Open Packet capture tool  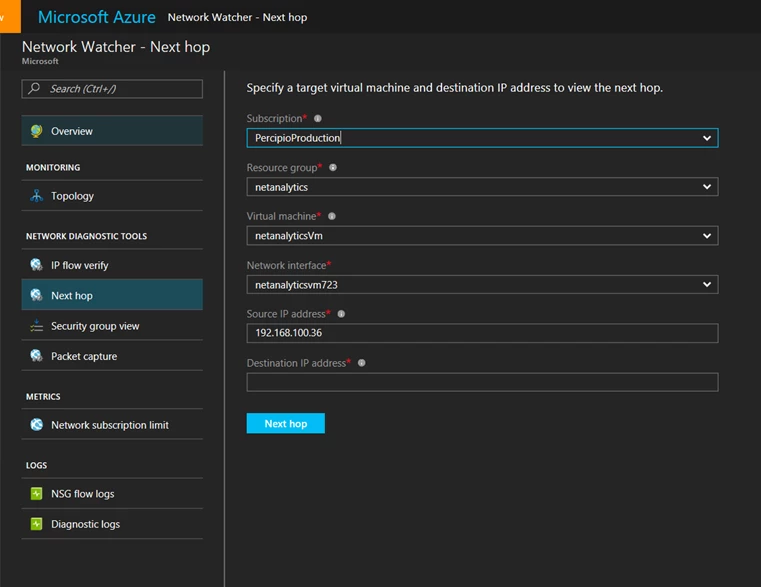pyautogui.click(x=112, y=355)
